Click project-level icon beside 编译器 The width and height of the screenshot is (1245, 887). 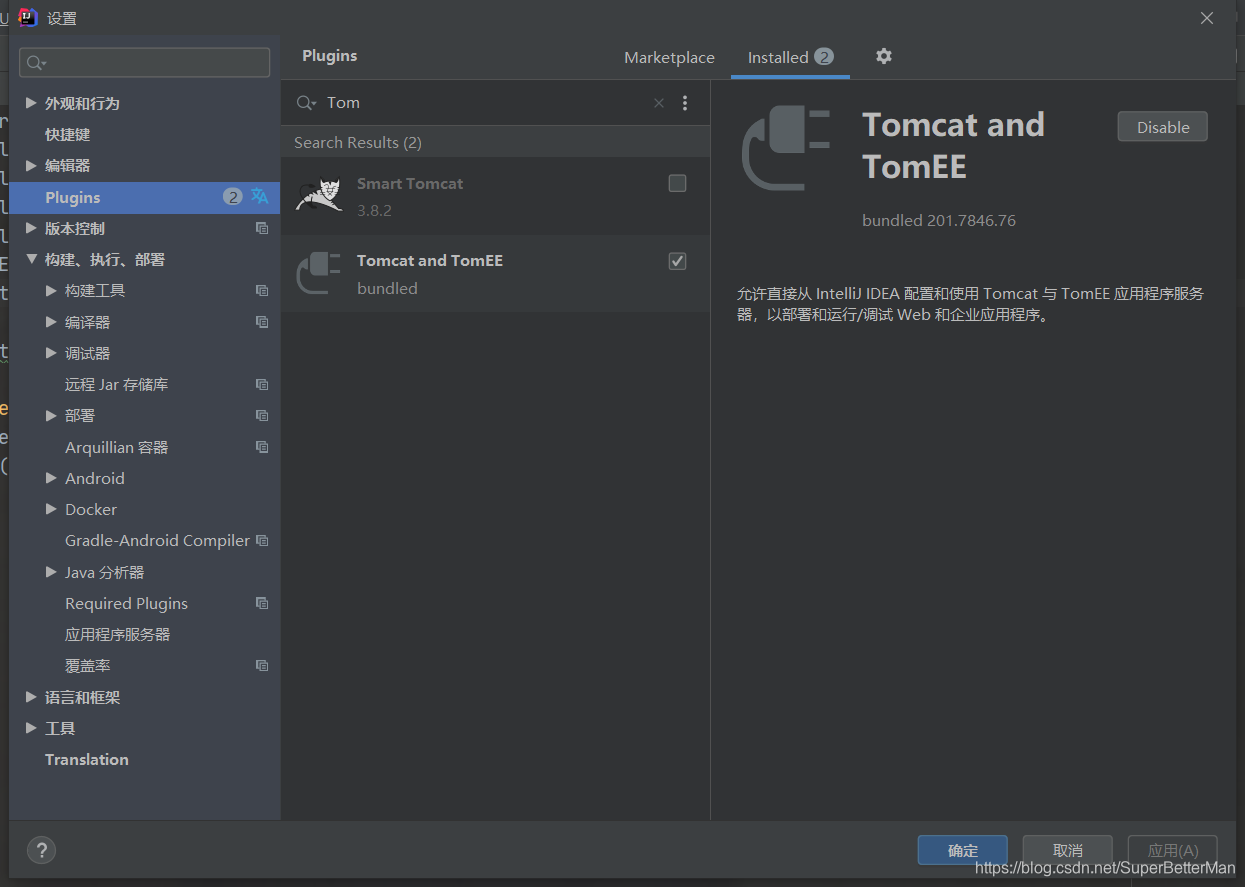[262, 322]
